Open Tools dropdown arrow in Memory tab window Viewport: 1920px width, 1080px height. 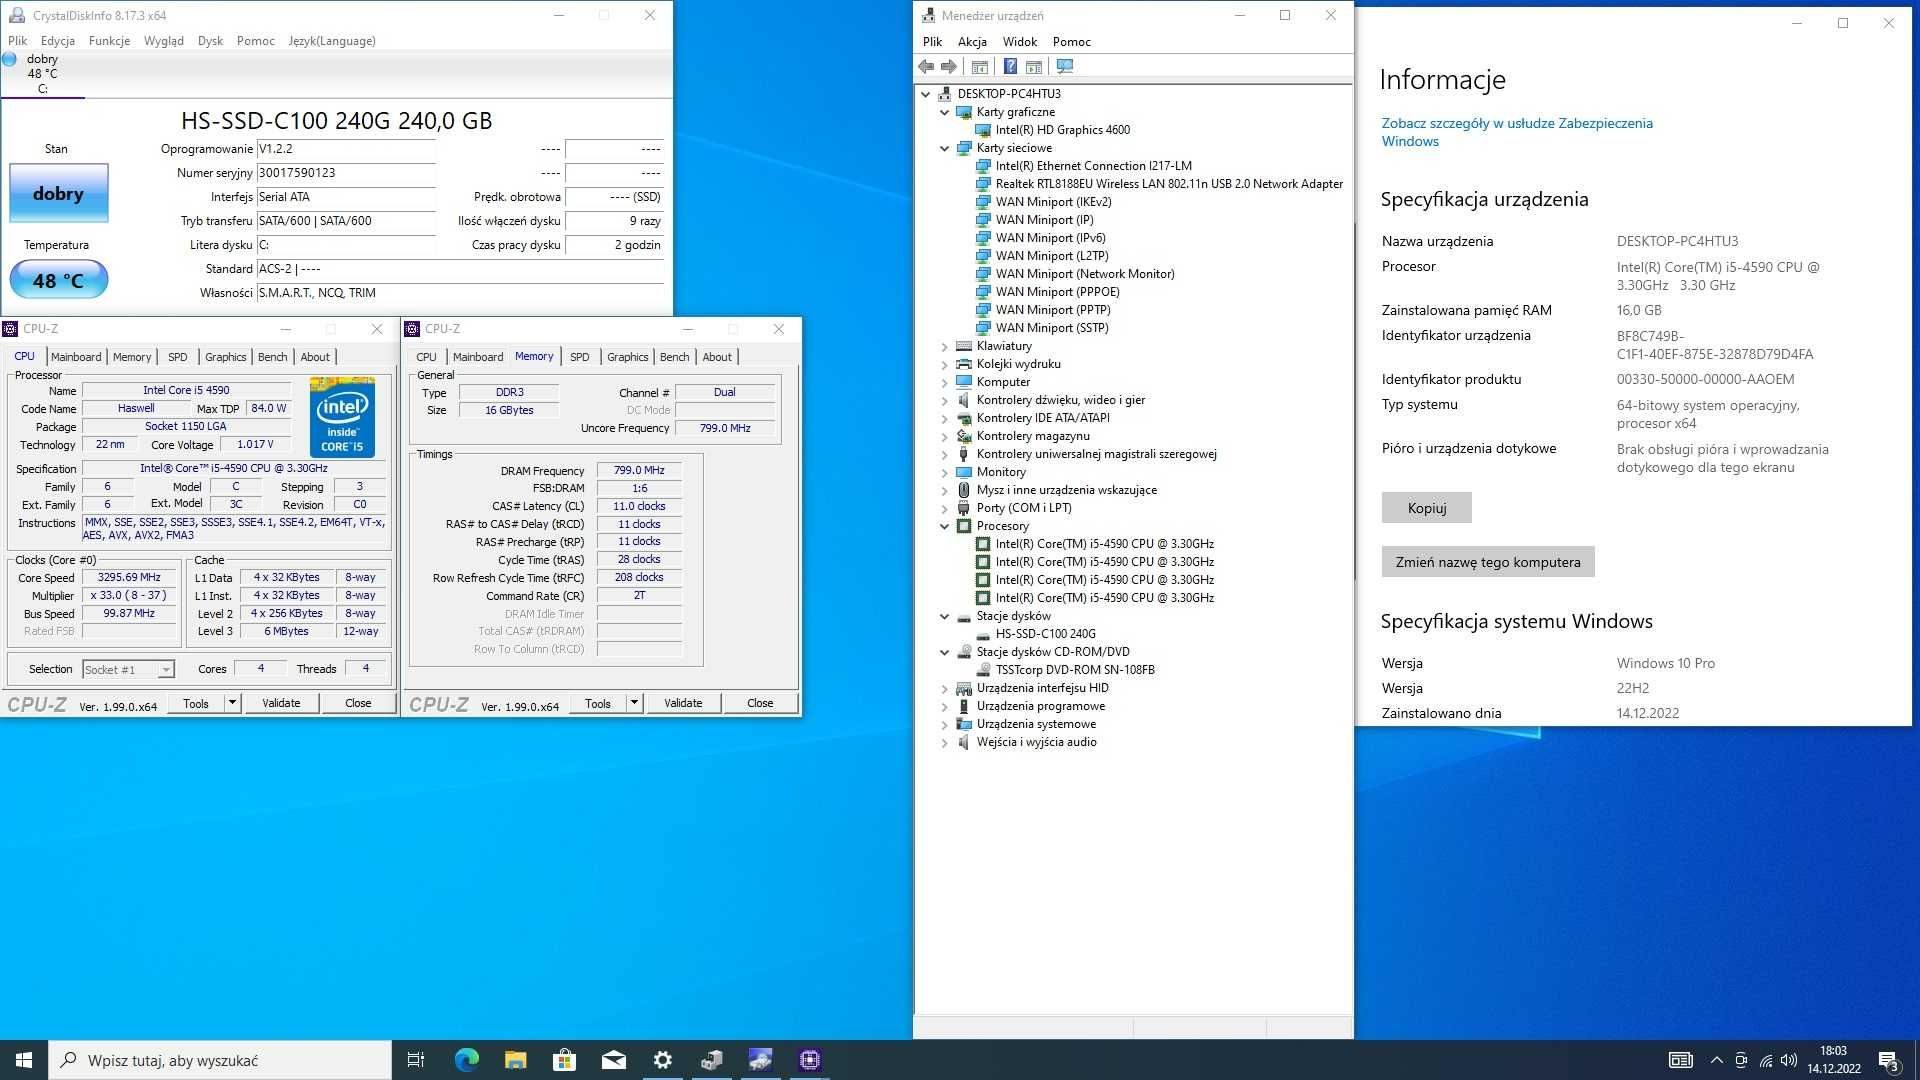point(634,703)
